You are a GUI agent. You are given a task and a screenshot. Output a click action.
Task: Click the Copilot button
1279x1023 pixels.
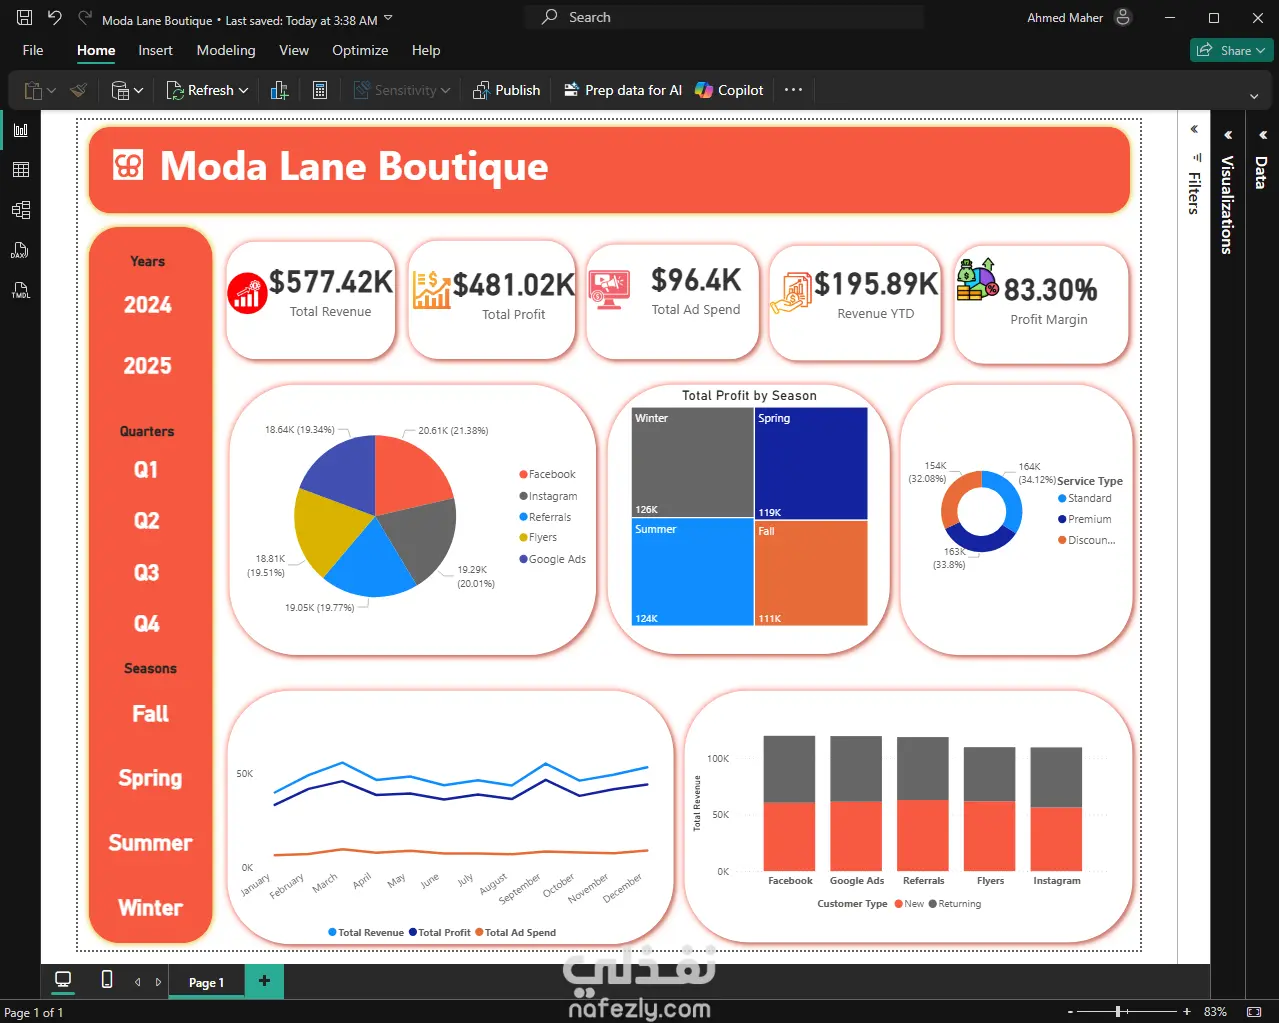(729, 90)
